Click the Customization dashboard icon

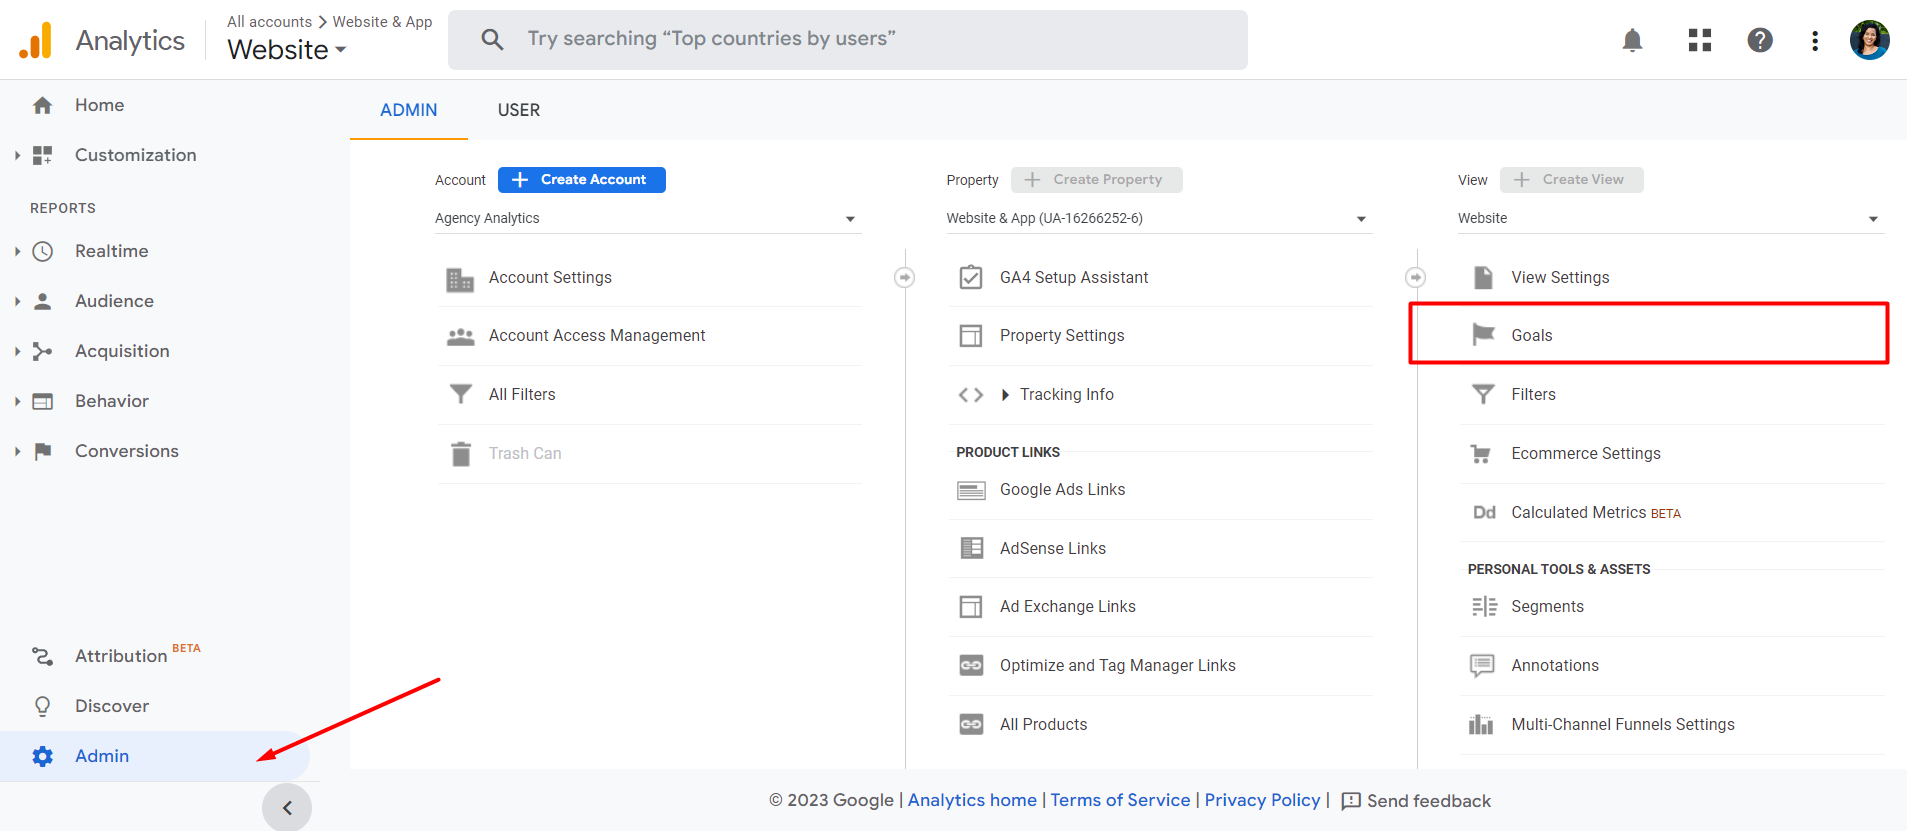pos(42,155)
